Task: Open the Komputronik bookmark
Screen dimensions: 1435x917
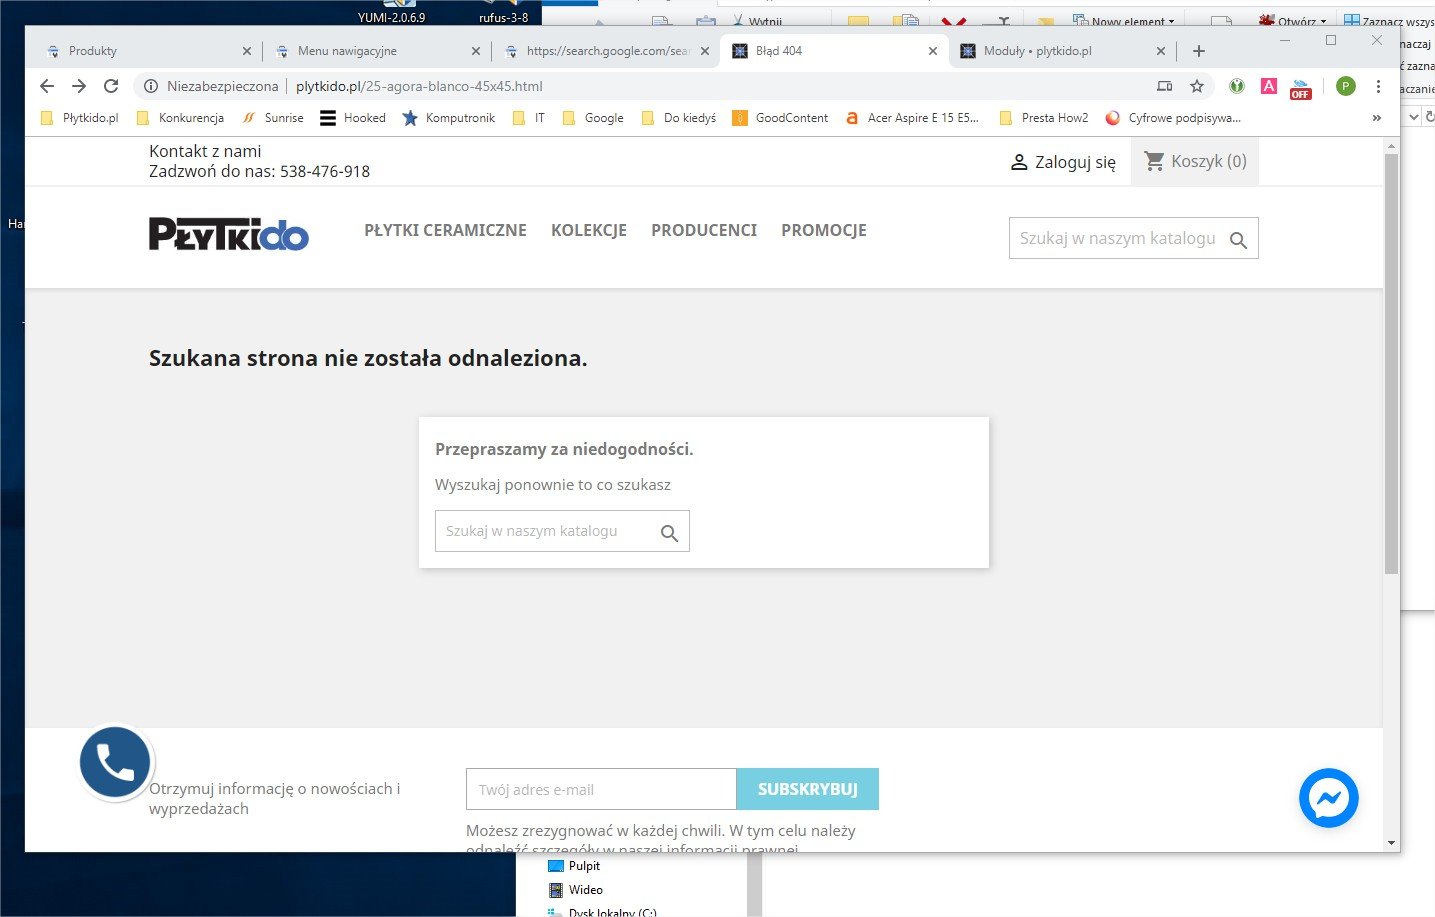Action: coord(448,118)
